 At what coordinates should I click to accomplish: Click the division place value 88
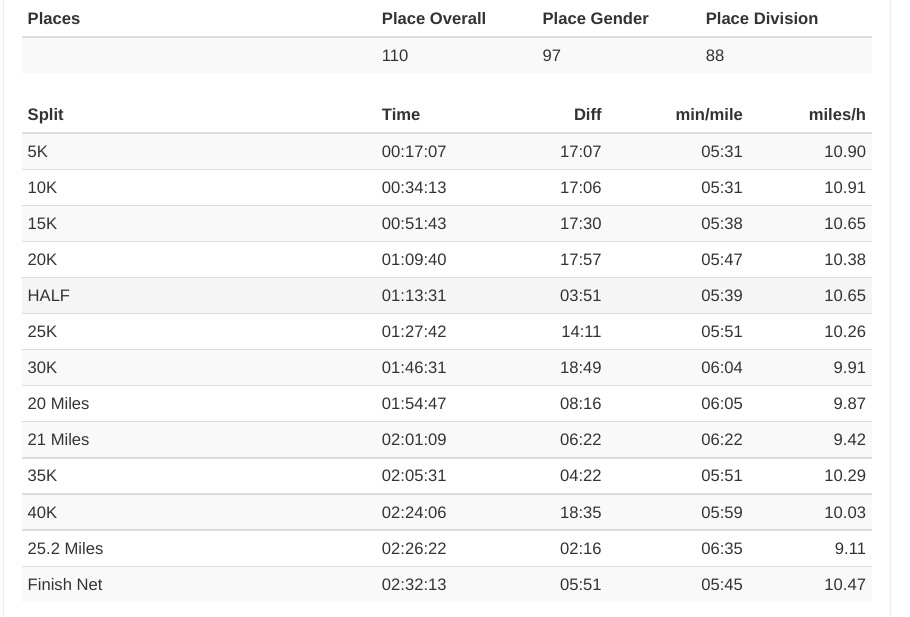point(715,55)
